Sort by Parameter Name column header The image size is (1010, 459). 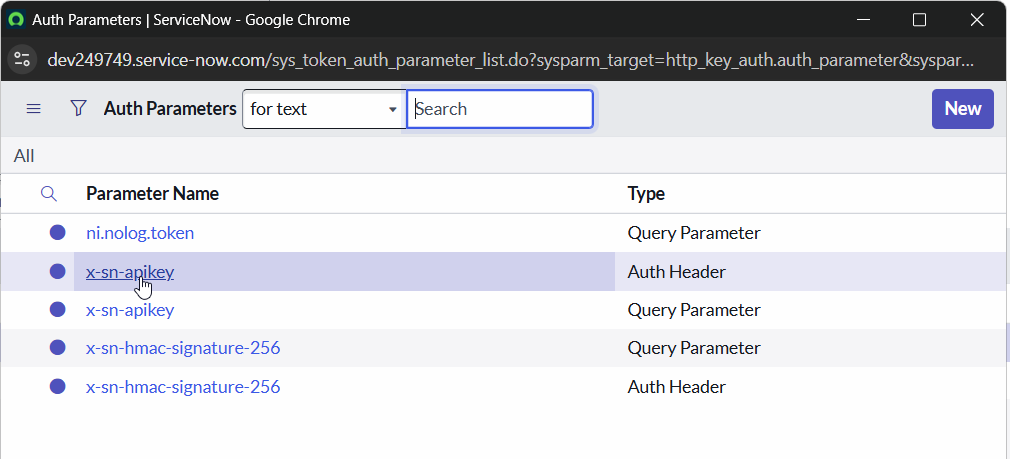pyautogui.click(x=152, y=194)
